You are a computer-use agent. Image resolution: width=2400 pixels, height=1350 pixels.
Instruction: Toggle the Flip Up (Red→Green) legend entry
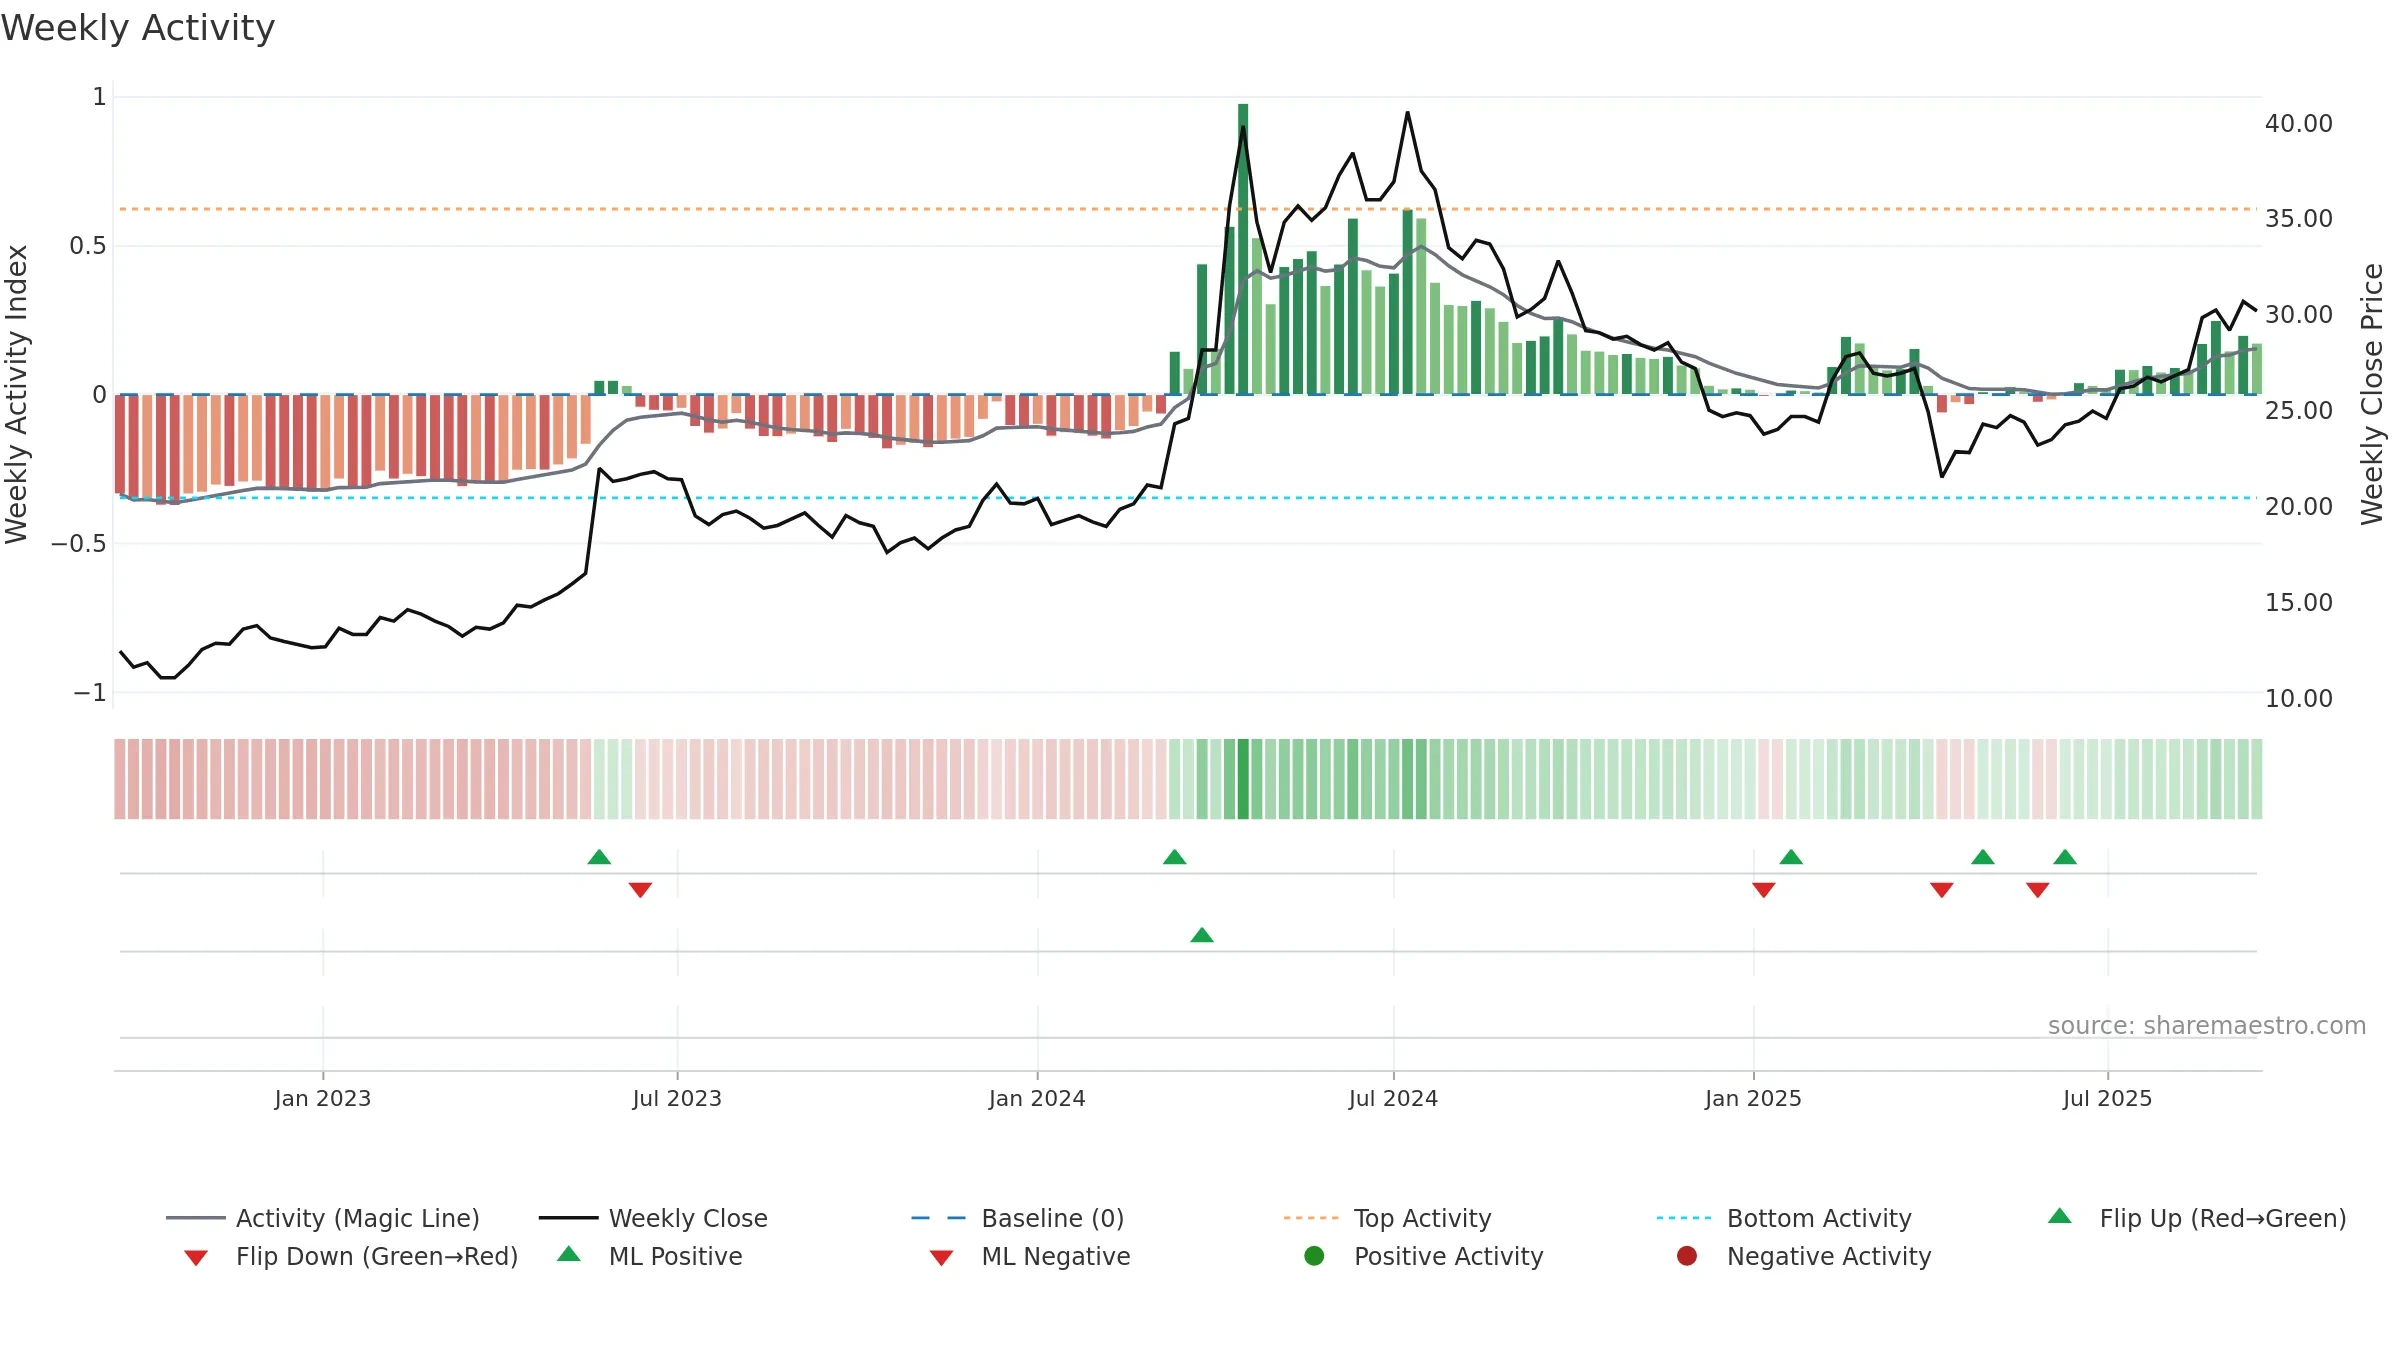point(2196,1218)
